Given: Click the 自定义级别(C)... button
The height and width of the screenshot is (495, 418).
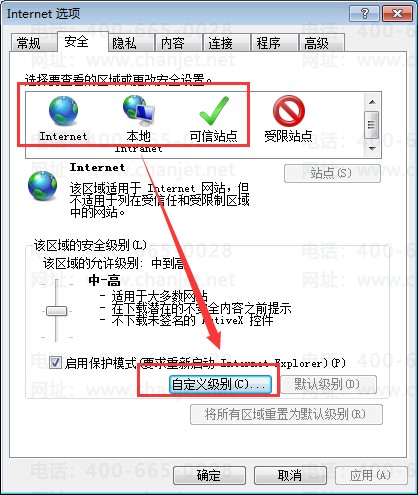Looking at the screenshot, I should (220, 384).
